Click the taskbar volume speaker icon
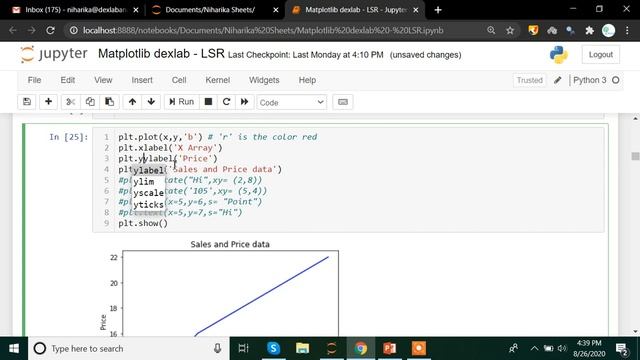Viewport: 640px width, 360px height. coord(562,348)
